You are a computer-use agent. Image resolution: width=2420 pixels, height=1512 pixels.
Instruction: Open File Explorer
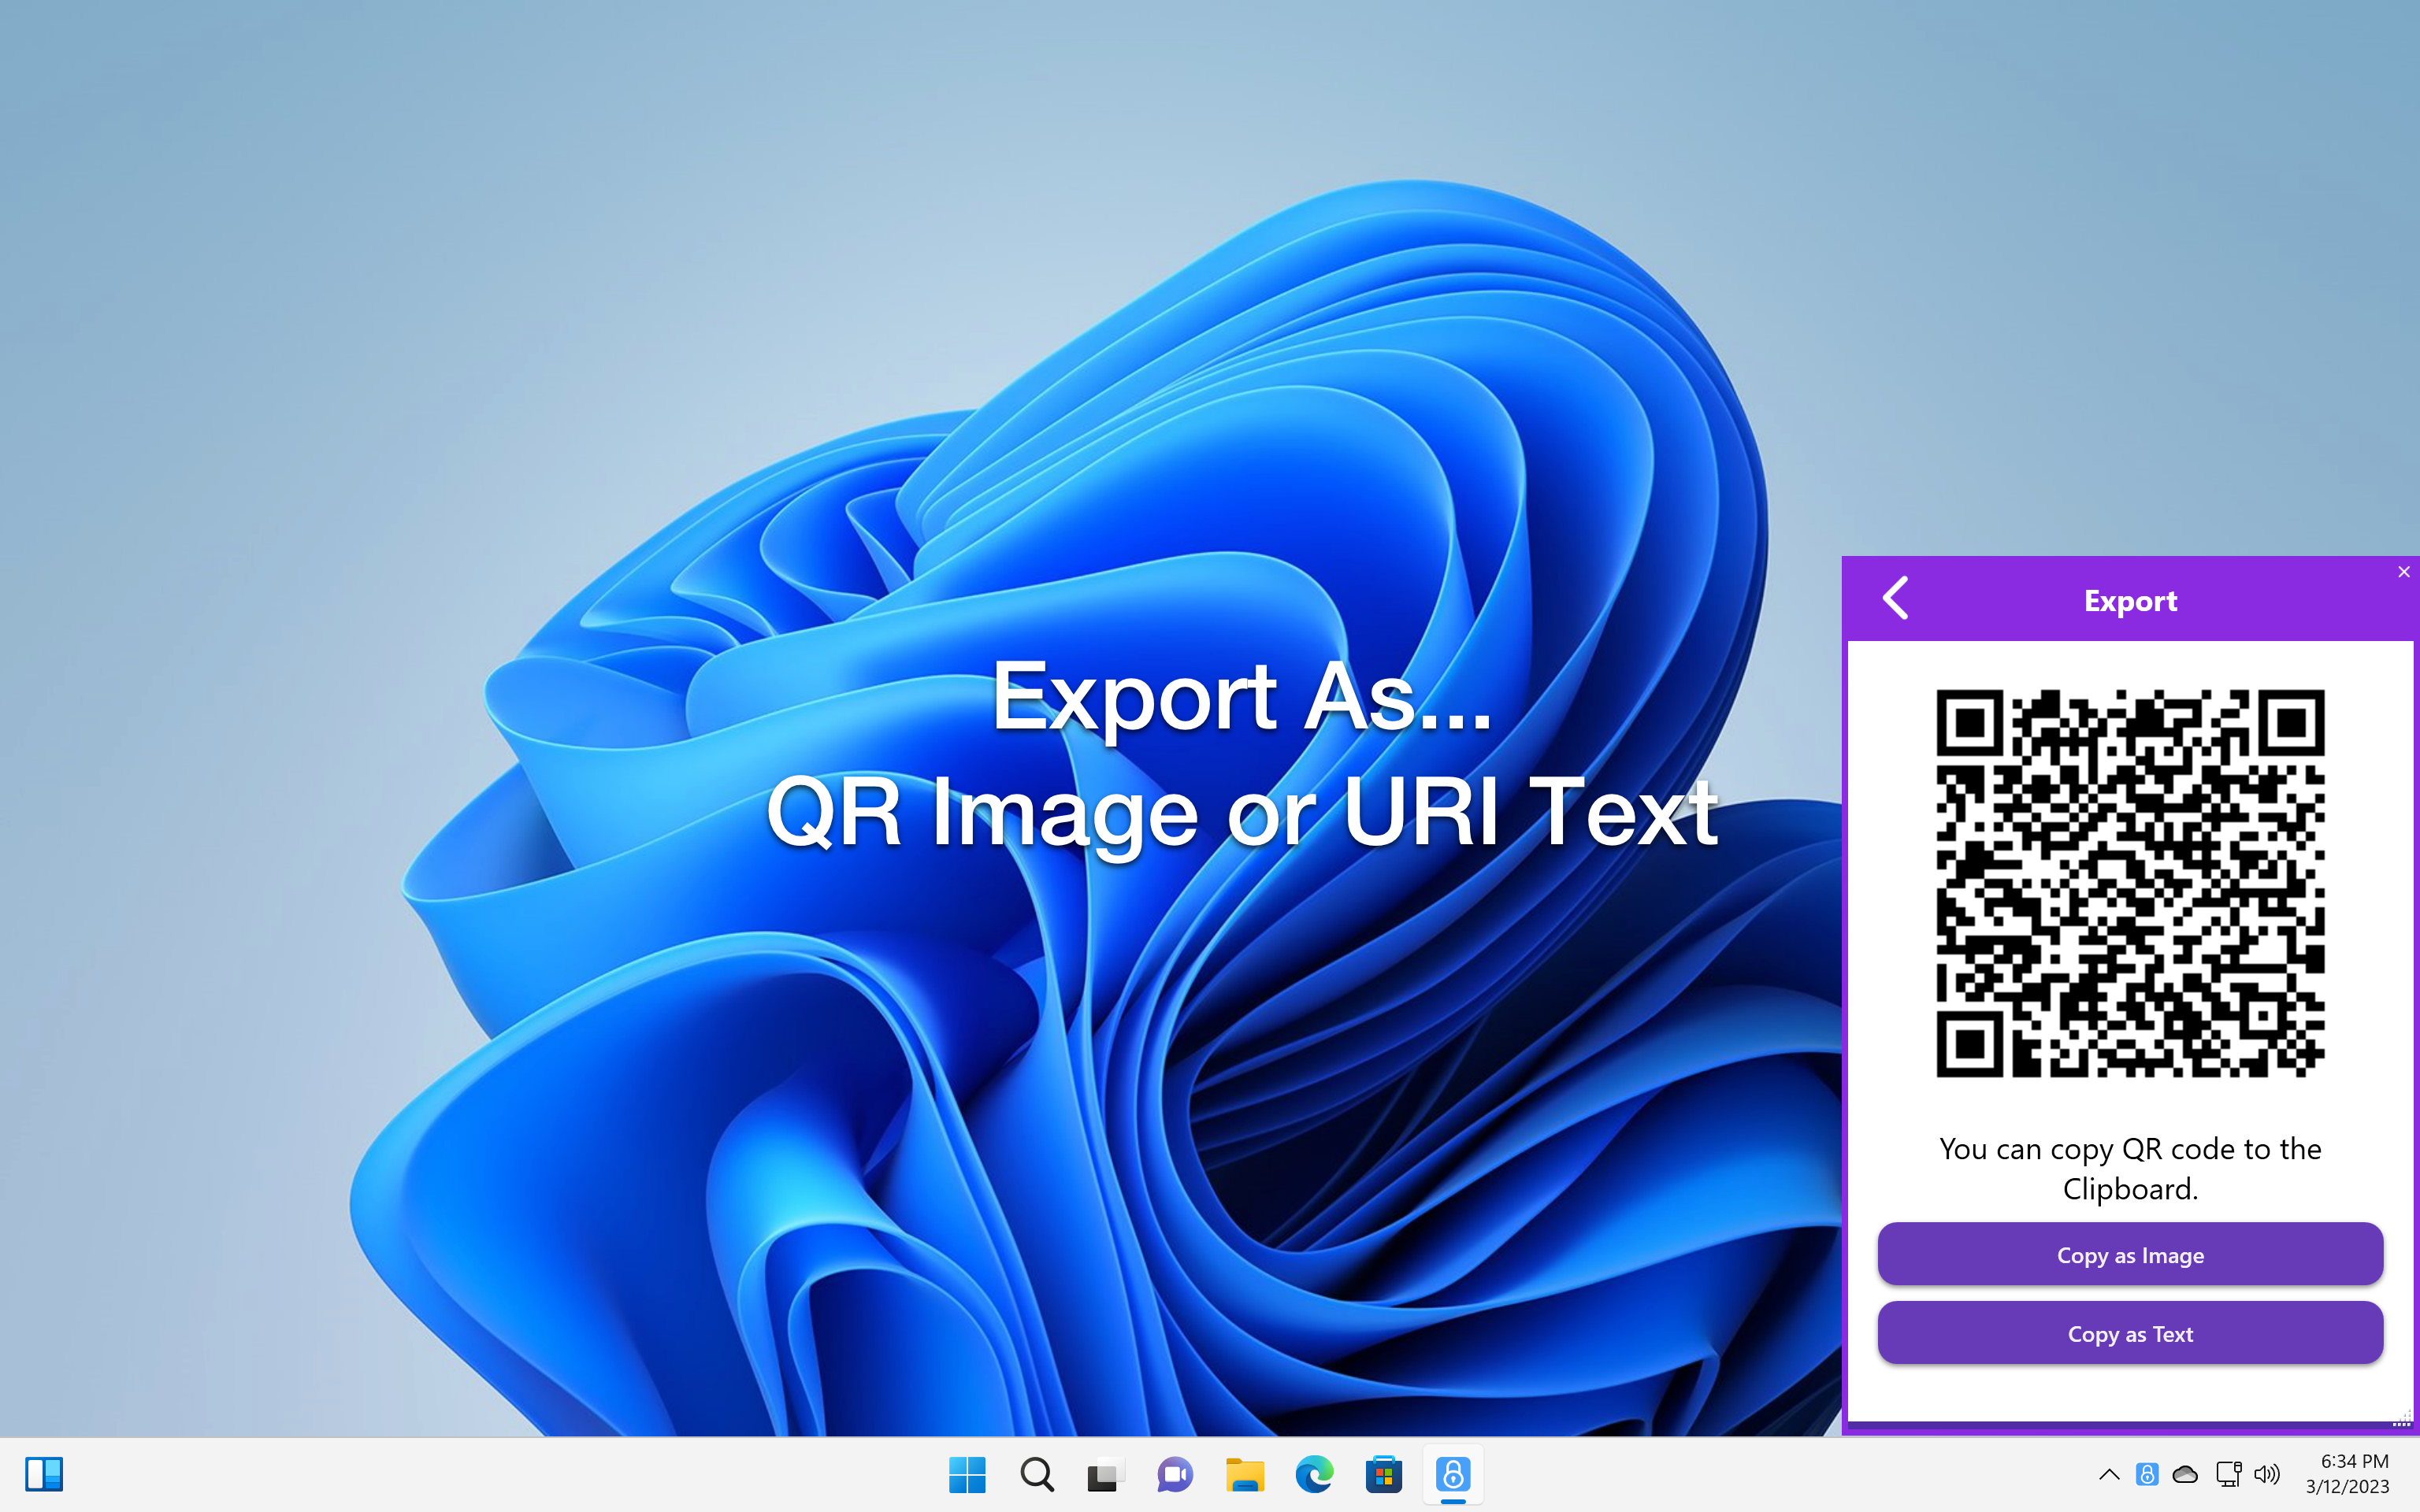[x=1244, y=1474]
